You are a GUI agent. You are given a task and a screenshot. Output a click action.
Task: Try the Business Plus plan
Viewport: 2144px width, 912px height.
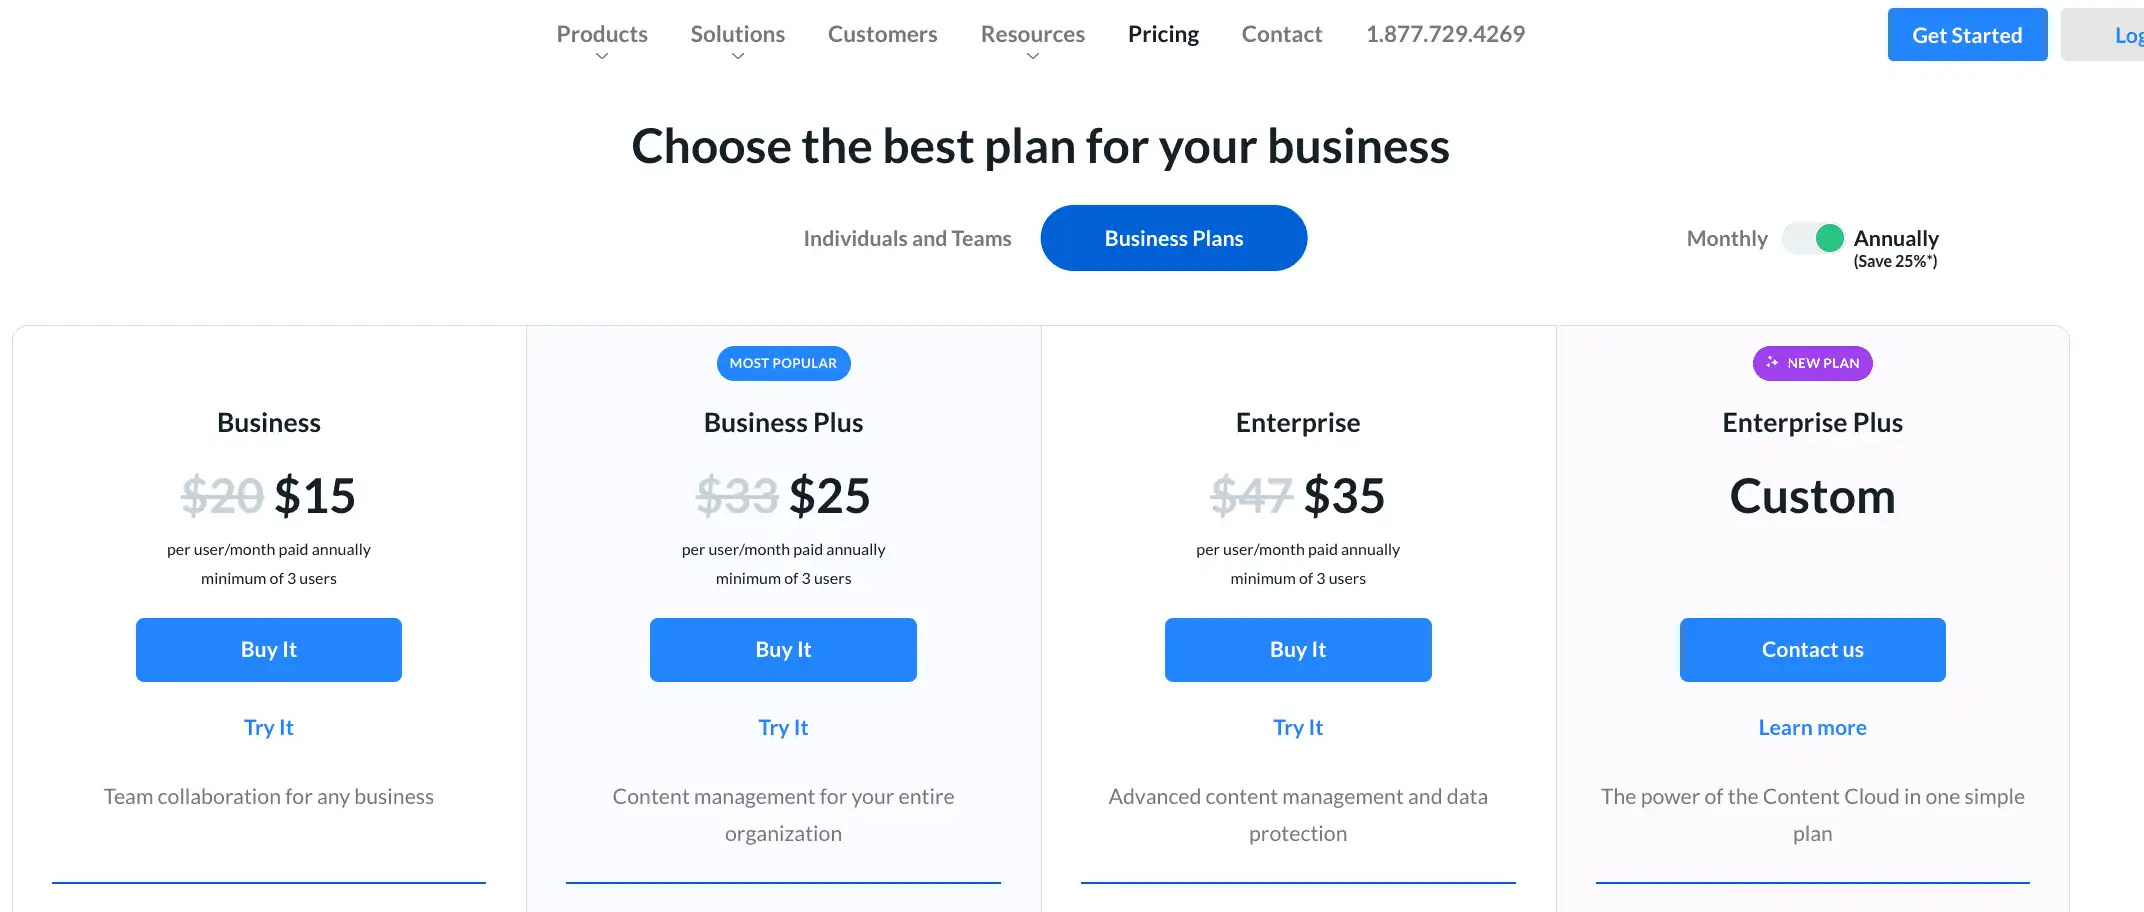coord(783,728)
